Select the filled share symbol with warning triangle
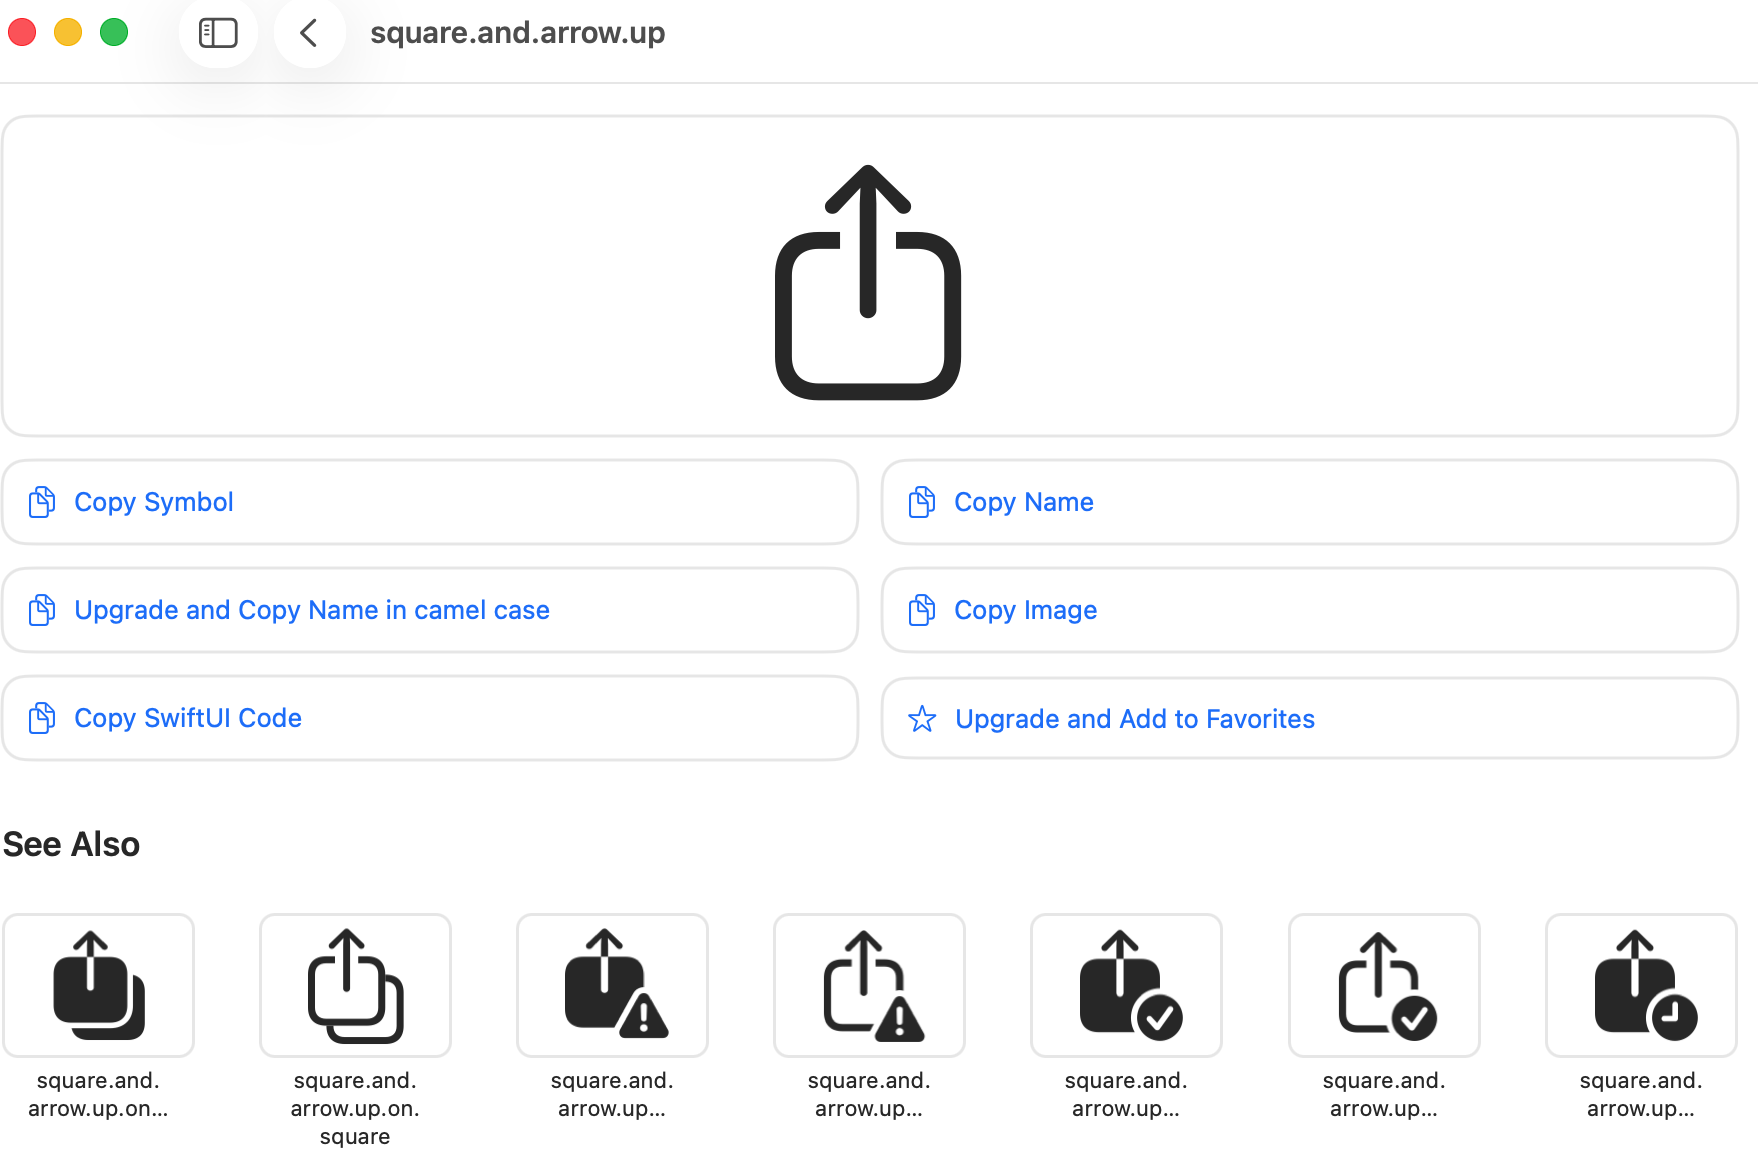The width and height of the screenshot is (1758, 1154). pos(612,985)
